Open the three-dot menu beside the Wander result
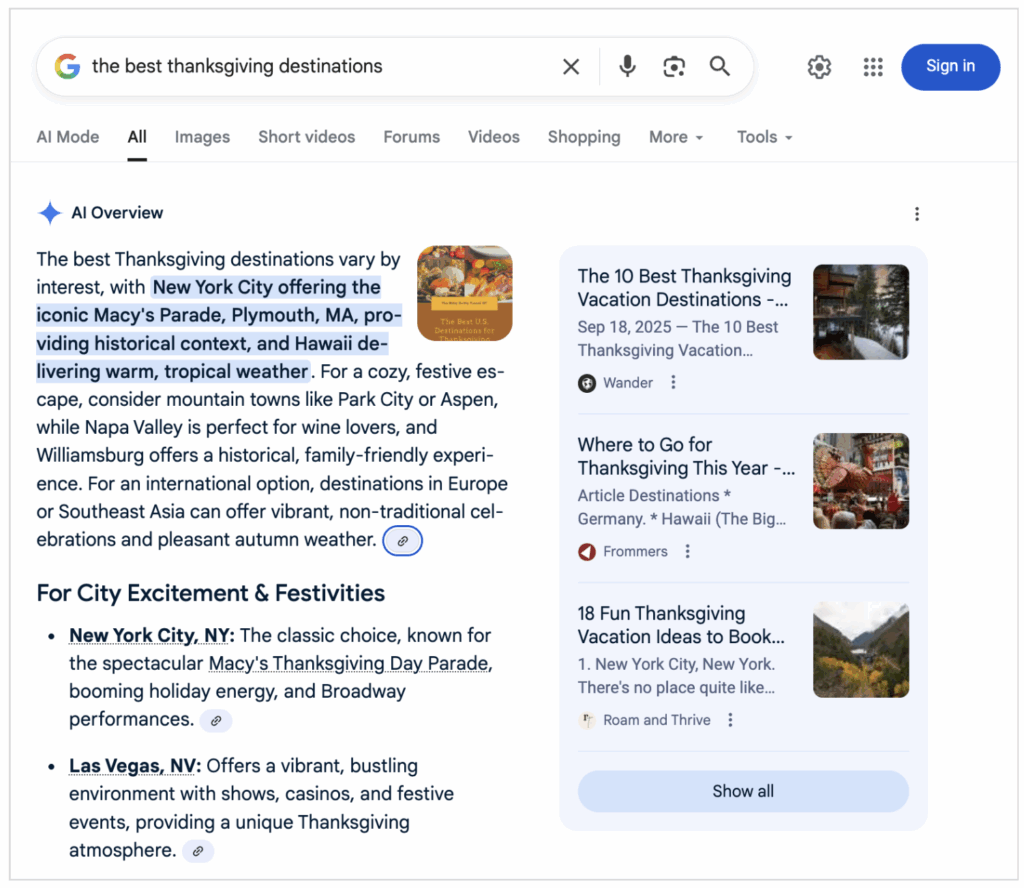The image size is (1024, 888). point(672,382)
